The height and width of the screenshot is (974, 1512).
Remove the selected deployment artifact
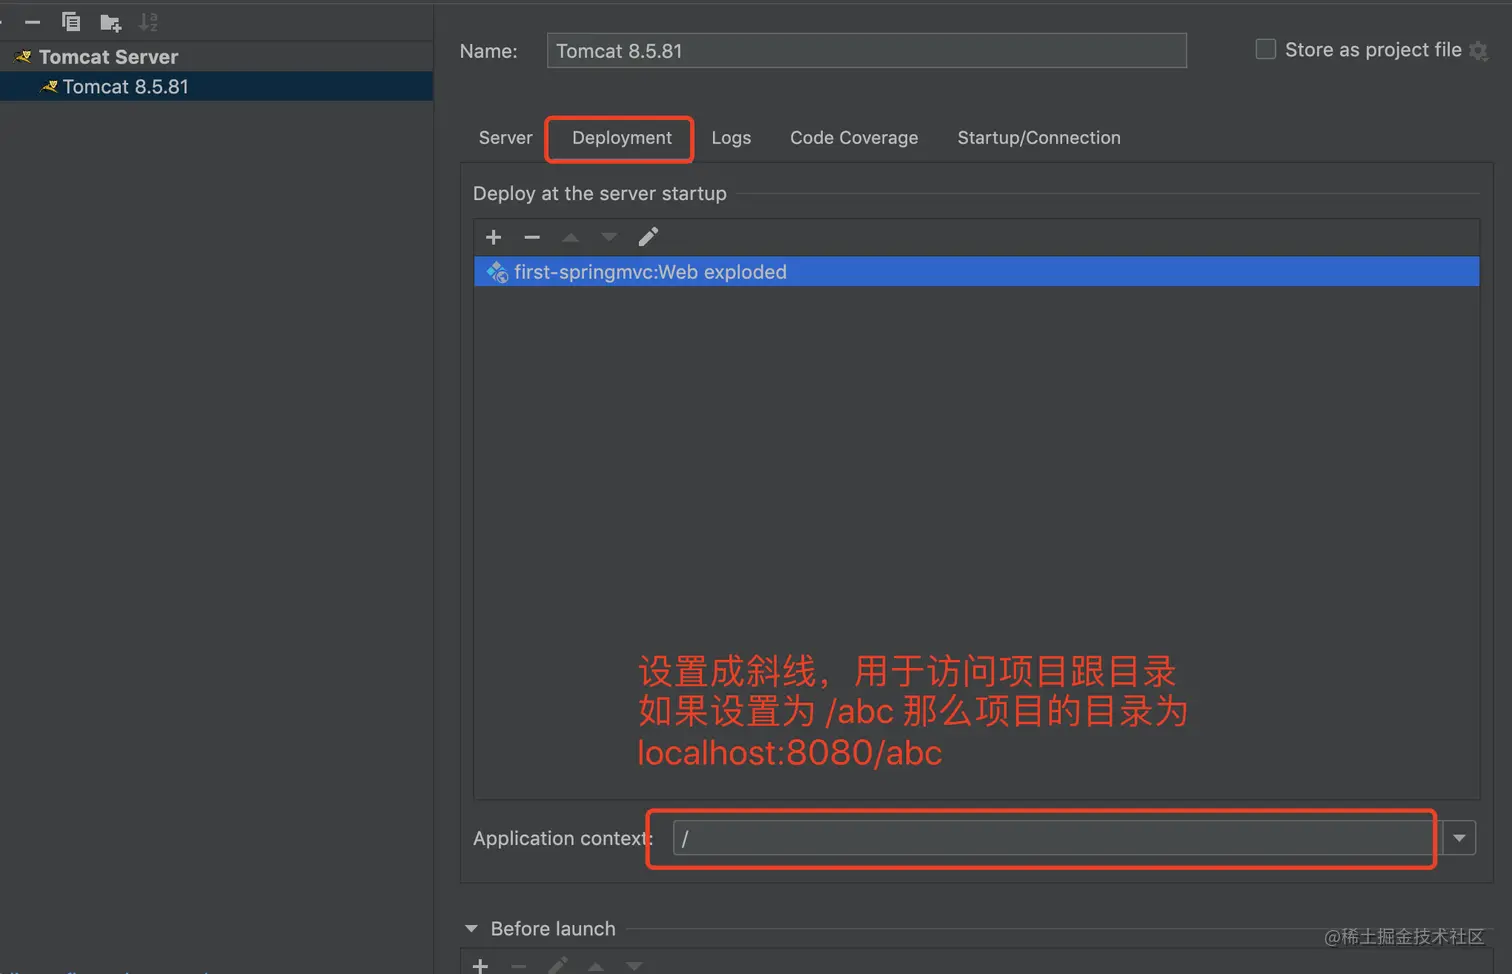click(x=532, y=237)
